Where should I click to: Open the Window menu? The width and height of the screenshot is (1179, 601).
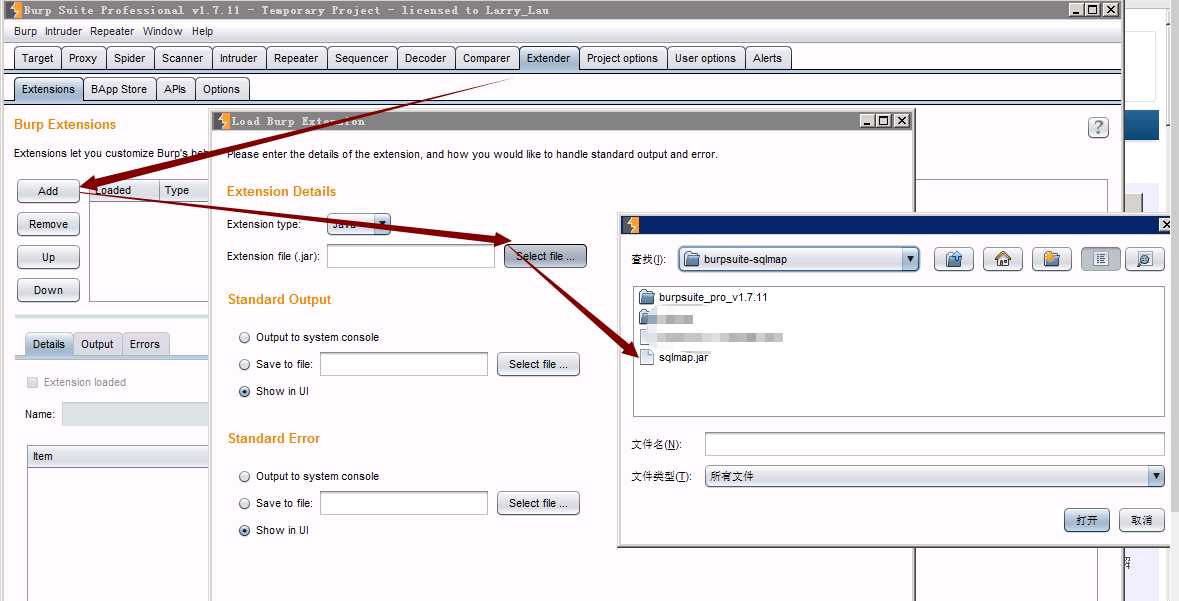(x=162, y=32)
